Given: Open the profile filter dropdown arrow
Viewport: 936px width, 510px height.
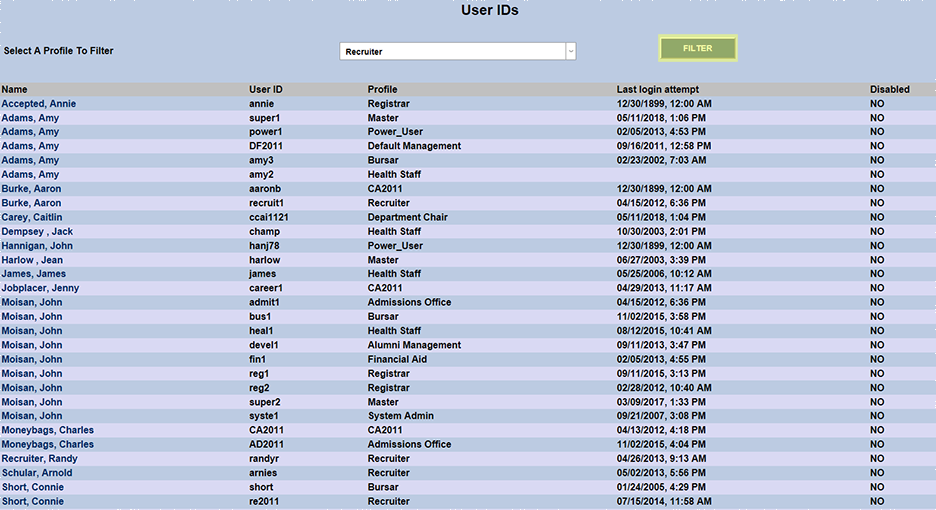Looking at the screenshot, I should 571,51.
